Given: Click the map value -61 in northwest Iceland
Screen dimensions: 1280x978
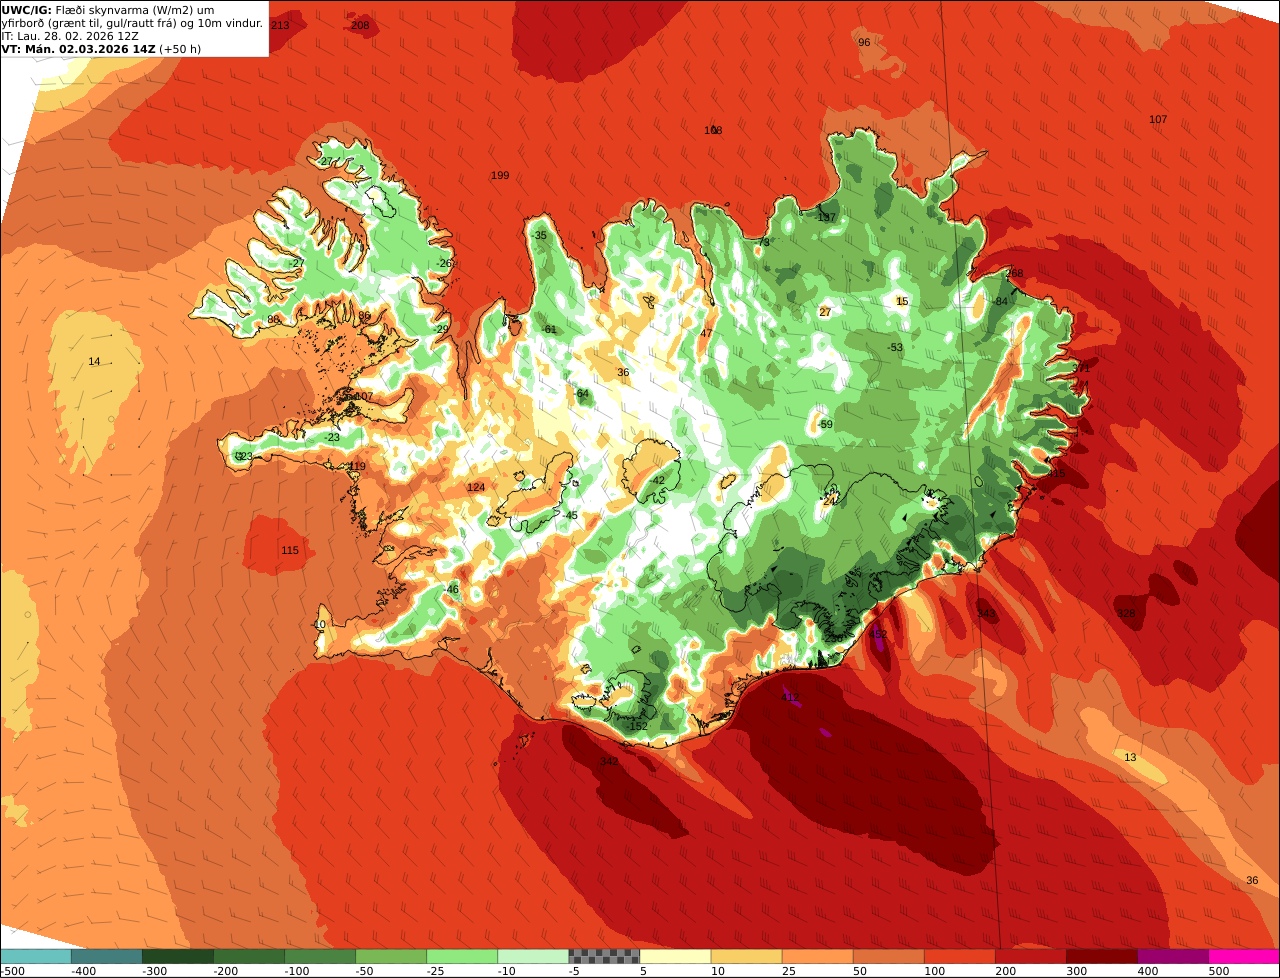Looking at the screenshot, I should pyautogui.click(x=549, y=329).
